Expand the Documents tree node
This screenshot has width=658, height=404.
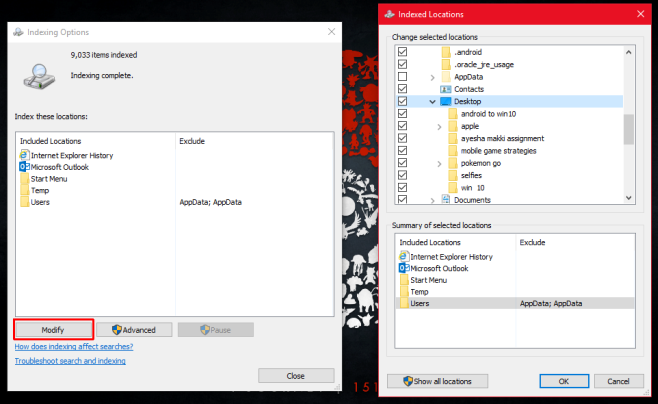[432, 201]
